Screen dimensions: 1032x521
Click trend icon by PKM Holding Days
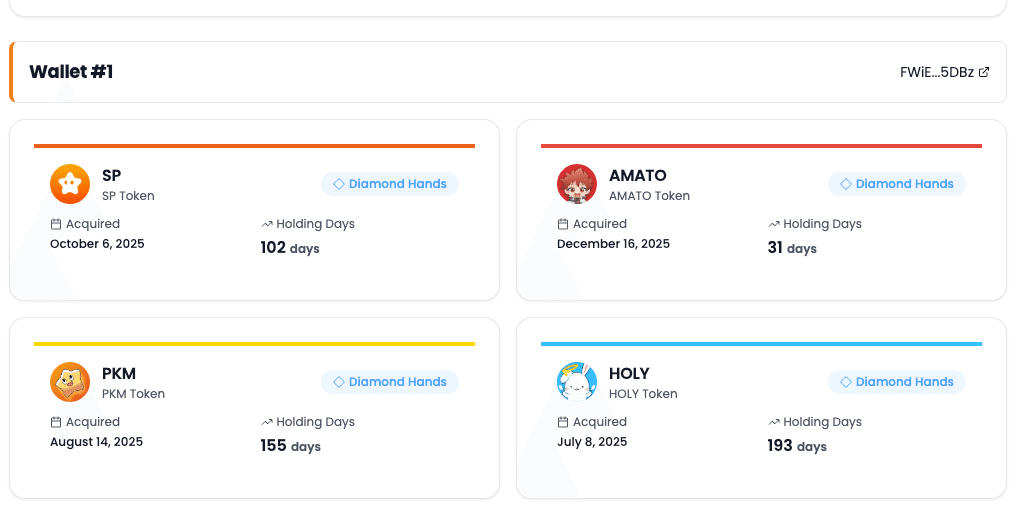[266, 422]
